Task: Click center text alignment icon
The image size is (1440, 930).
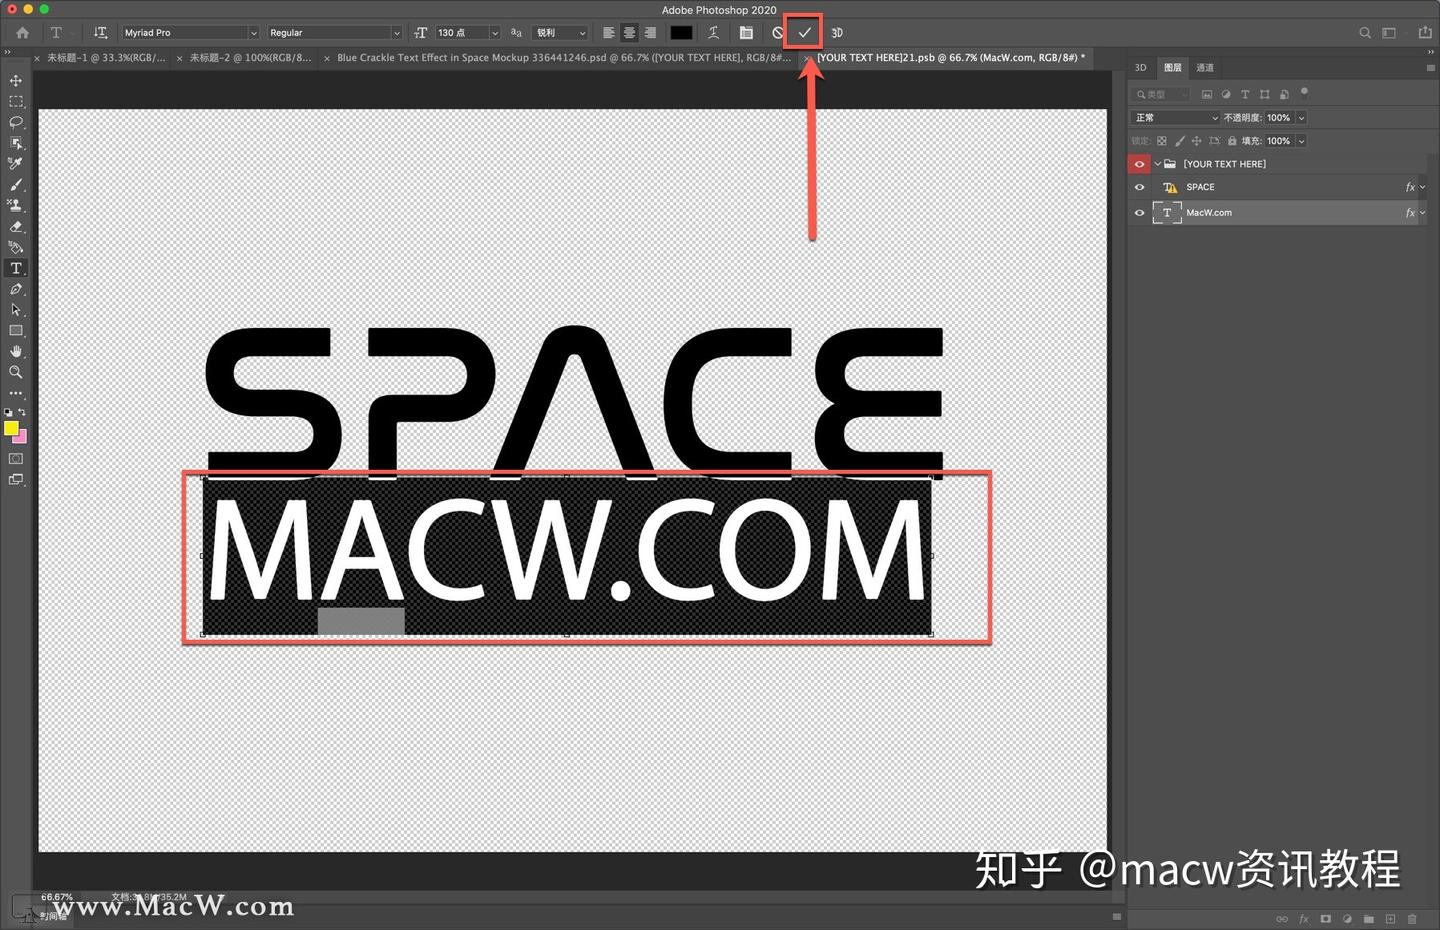Action: point(629,32)
